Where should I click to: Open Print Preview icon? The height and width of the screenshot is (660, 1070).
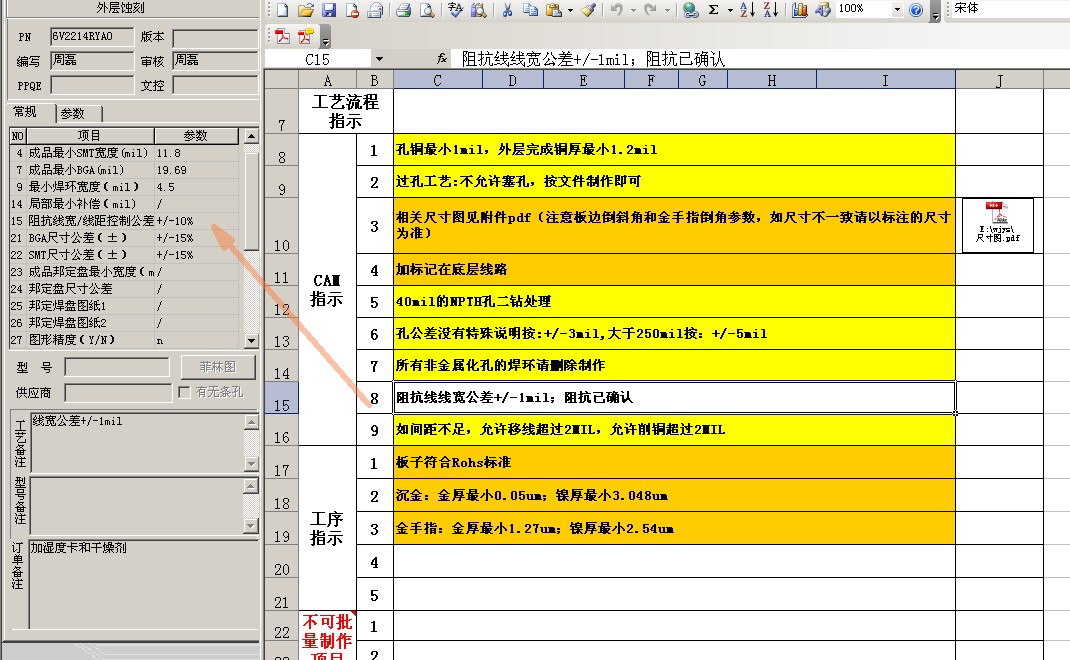coord(427,10)
